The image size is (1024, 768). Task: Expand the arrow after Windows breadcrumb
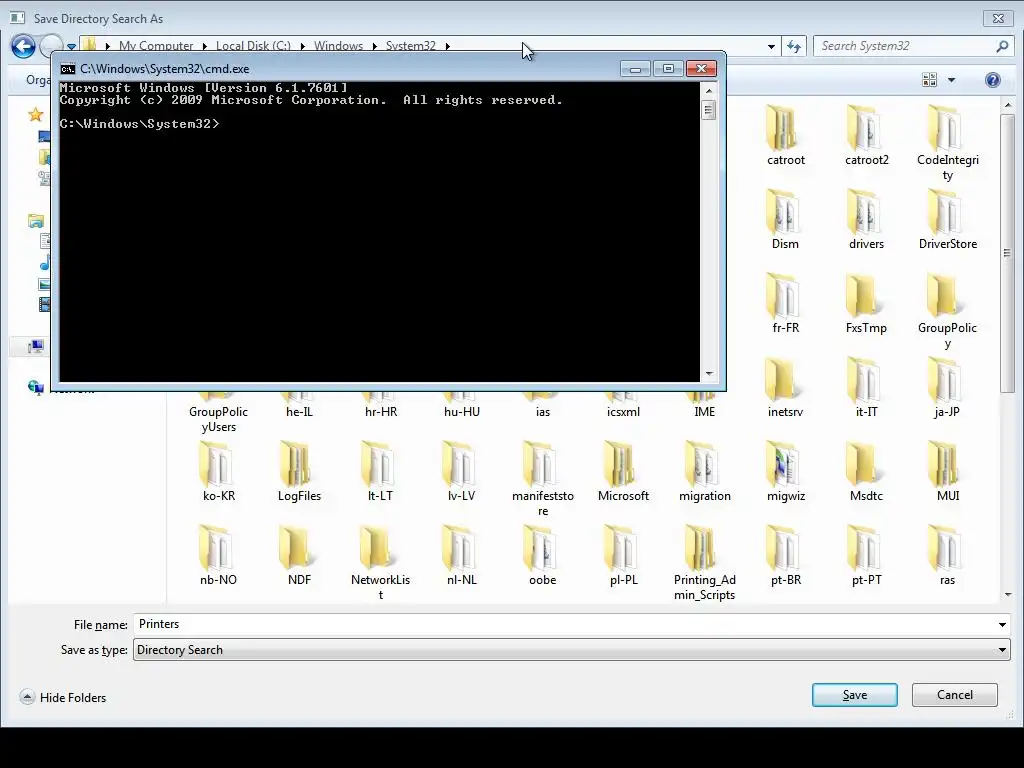pyautogui.click(x=374, y=46)
